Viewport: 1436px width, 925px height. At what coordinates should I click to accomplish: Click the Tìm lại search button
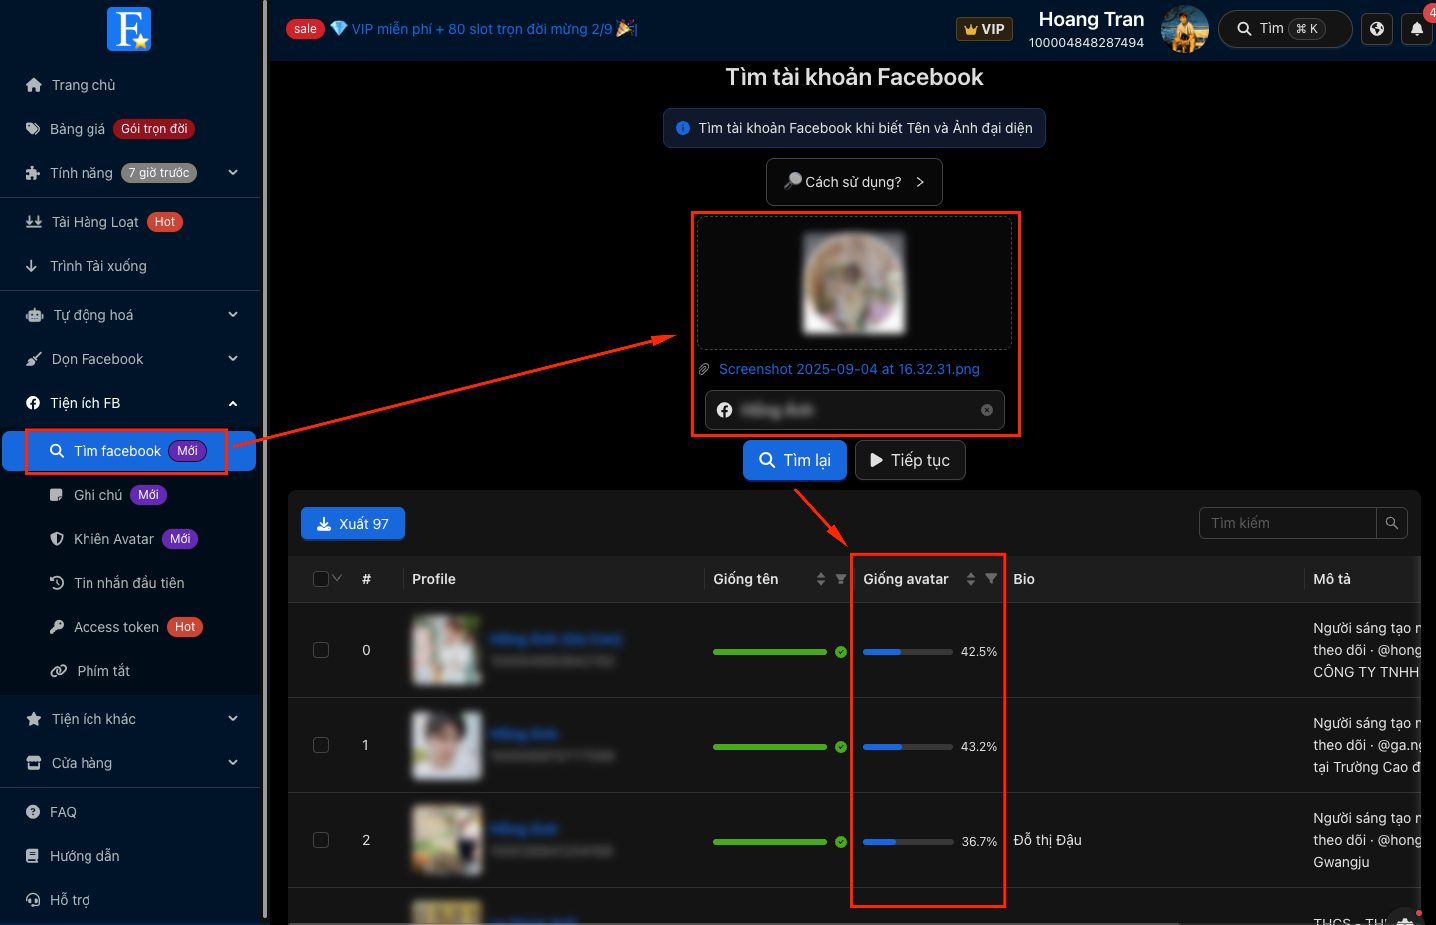795,460
